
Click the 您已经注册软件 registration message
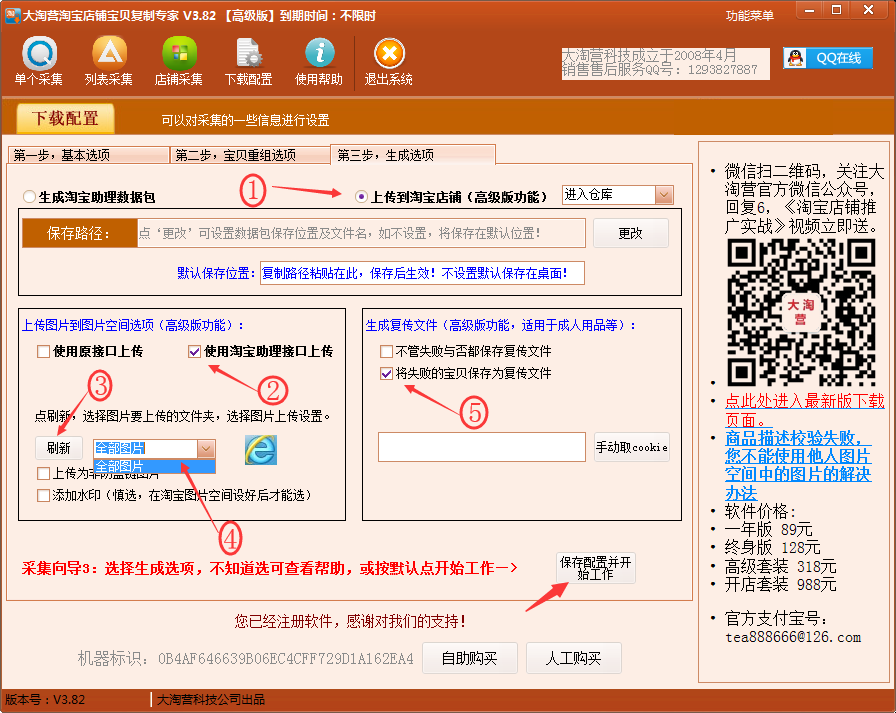click(350, 621)
